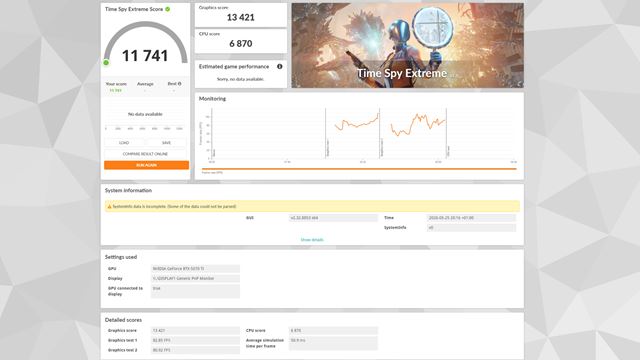Click the 'Sorry, no data available' message
The height and width of the screenshot is (360, 640).
240,79
